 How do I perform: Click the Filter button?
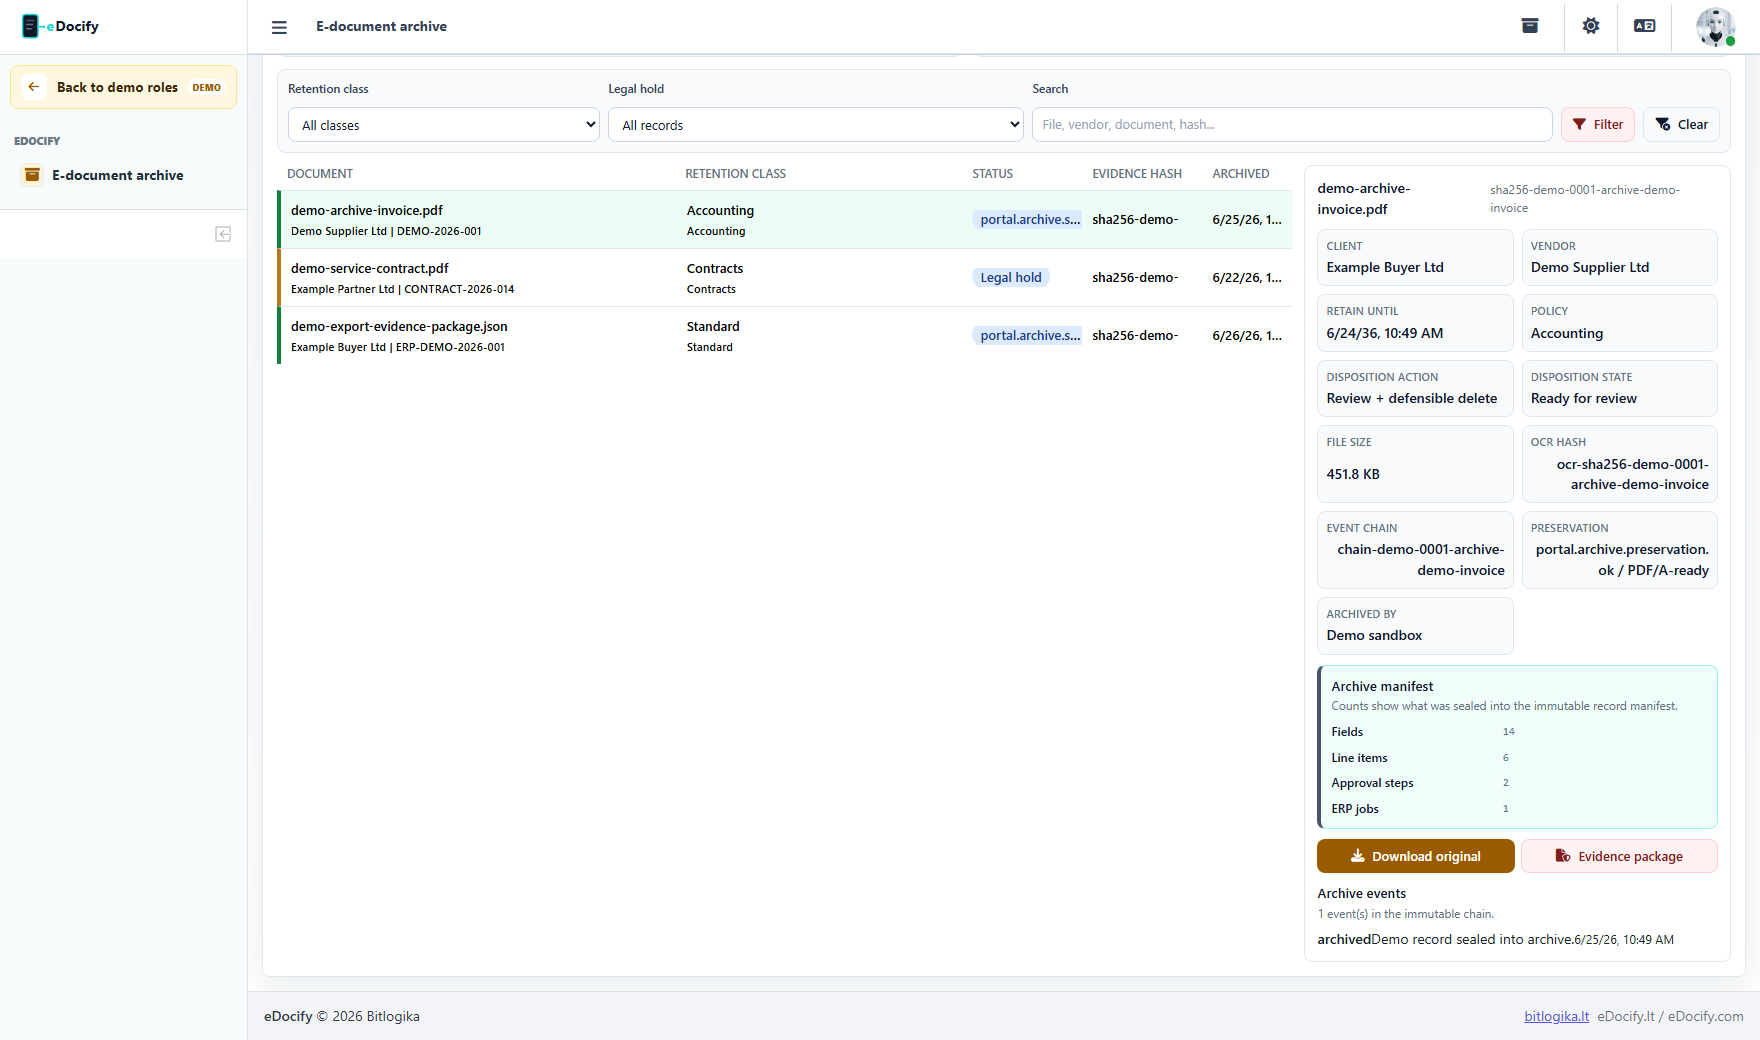1598,125
